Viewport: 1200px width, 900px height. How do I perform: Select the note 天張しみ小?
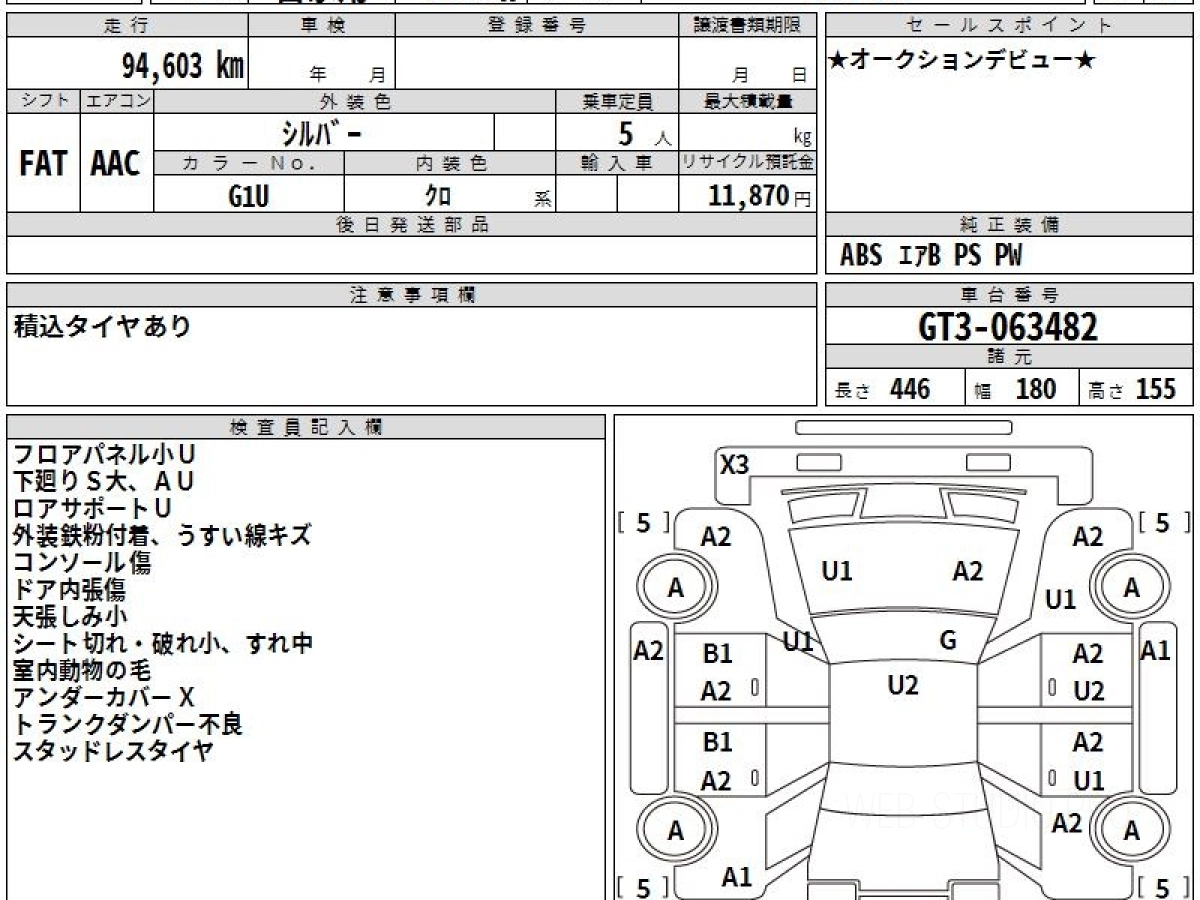pyautogui.click(x=70, y=617)
